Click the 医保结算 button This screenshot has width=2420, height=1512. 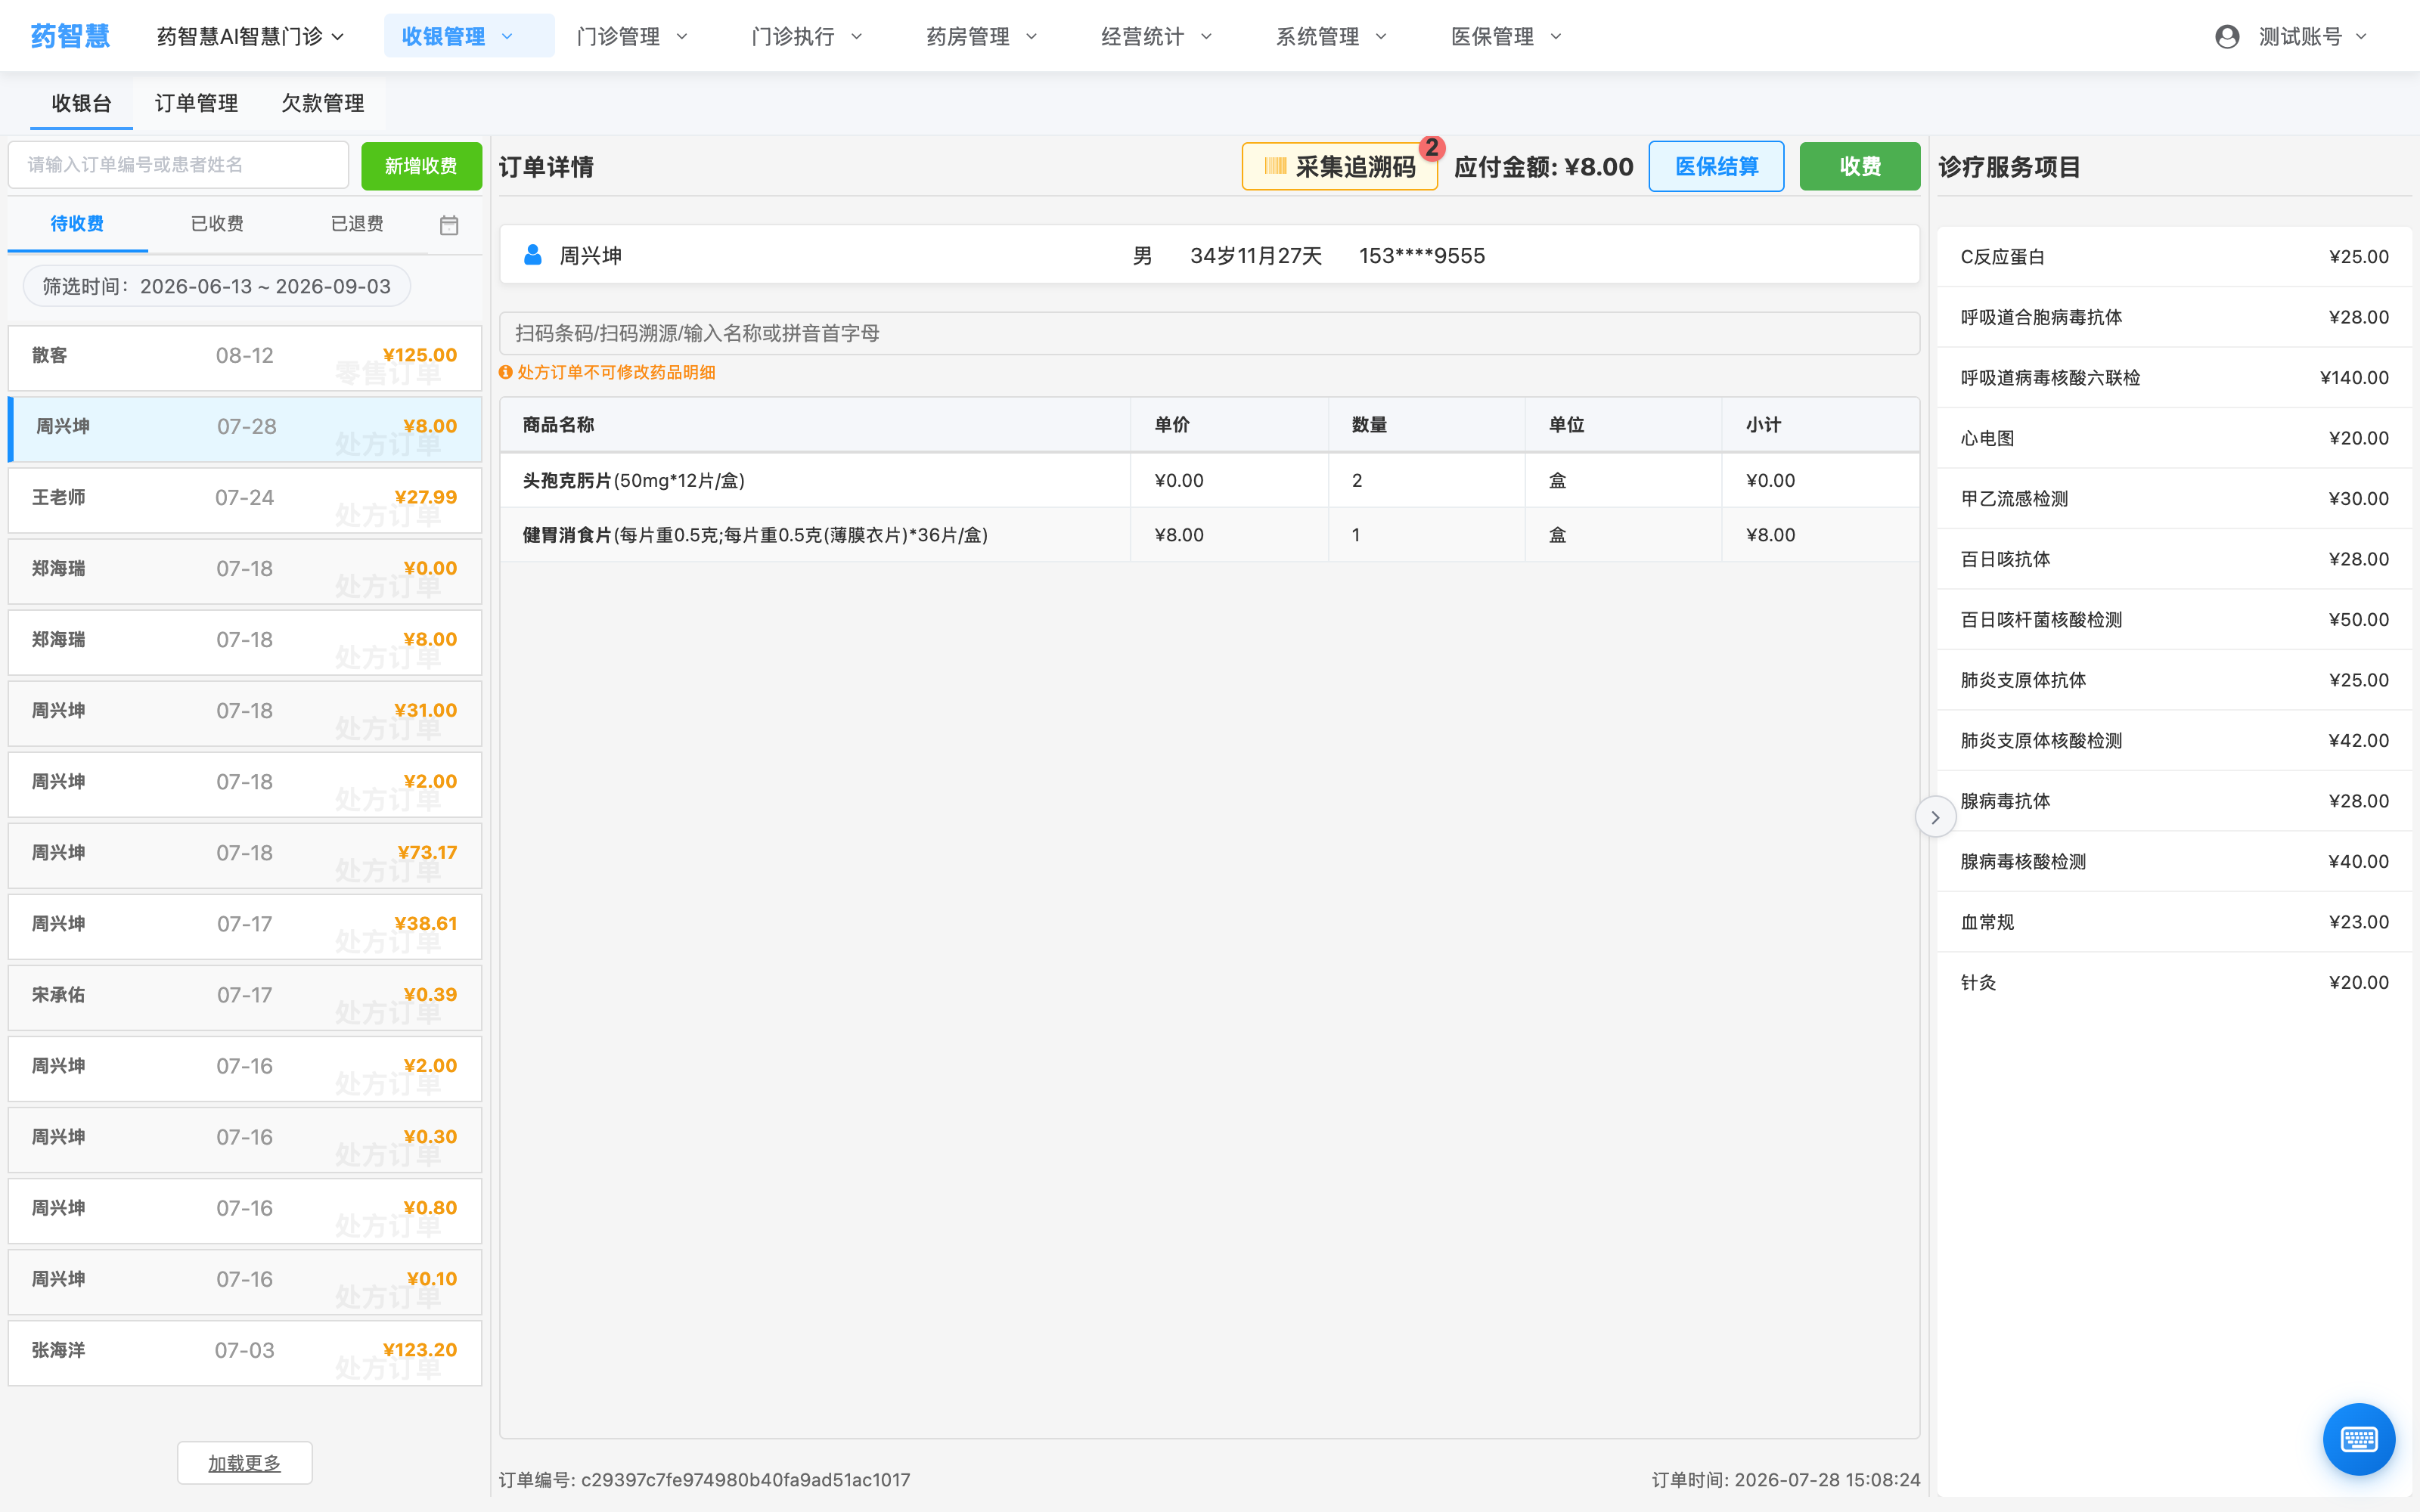1716,166
